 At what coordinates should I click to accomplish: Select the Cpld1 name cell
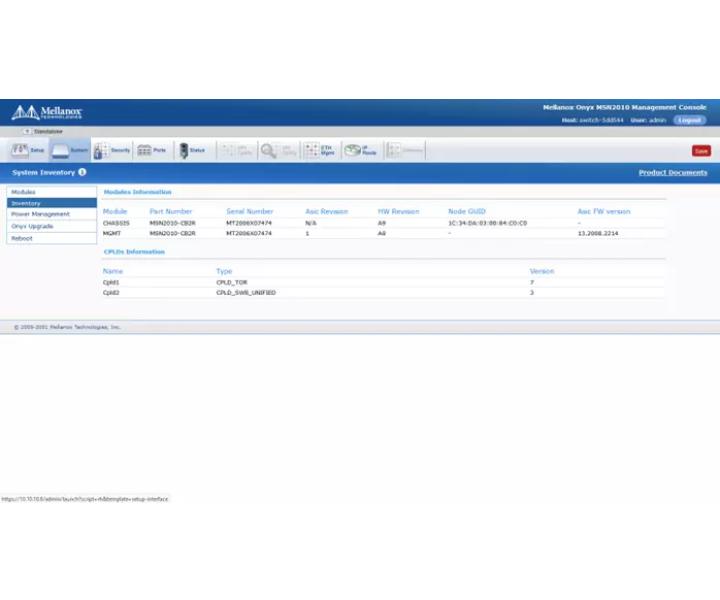111,282
